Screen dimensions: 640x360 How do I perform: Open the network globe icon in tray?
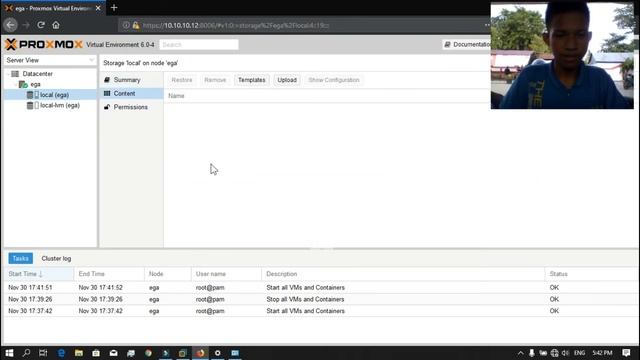[554, 353]
